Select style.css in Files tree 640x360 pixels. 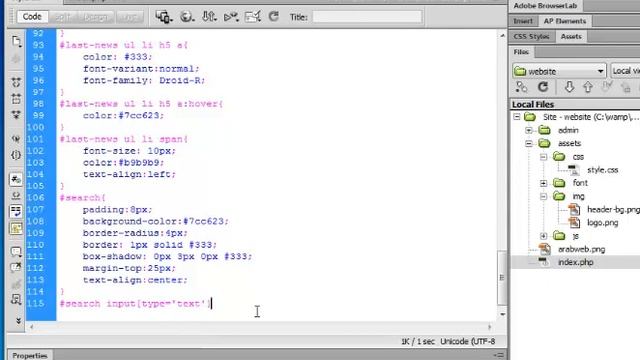602,170
